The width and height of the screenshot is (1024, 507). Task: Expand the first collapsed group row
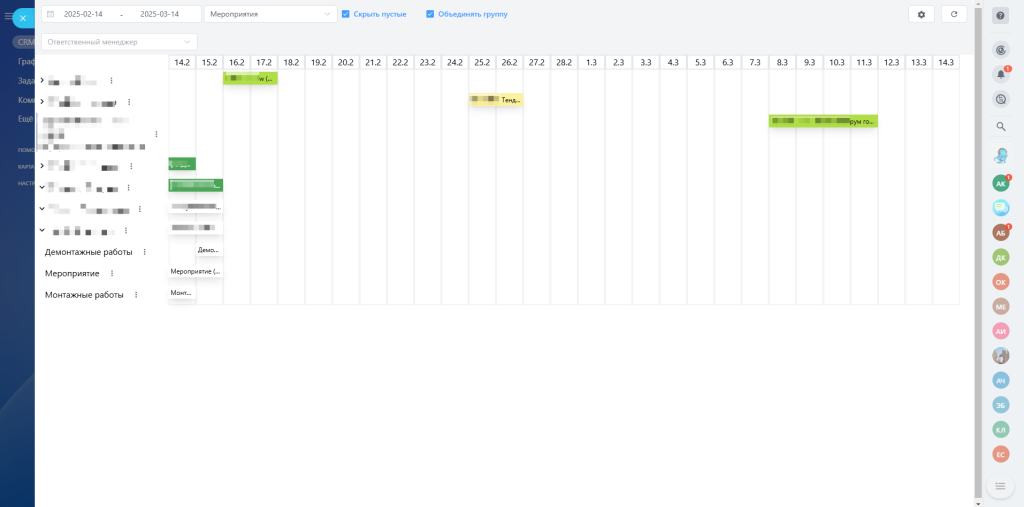(42, 80)
